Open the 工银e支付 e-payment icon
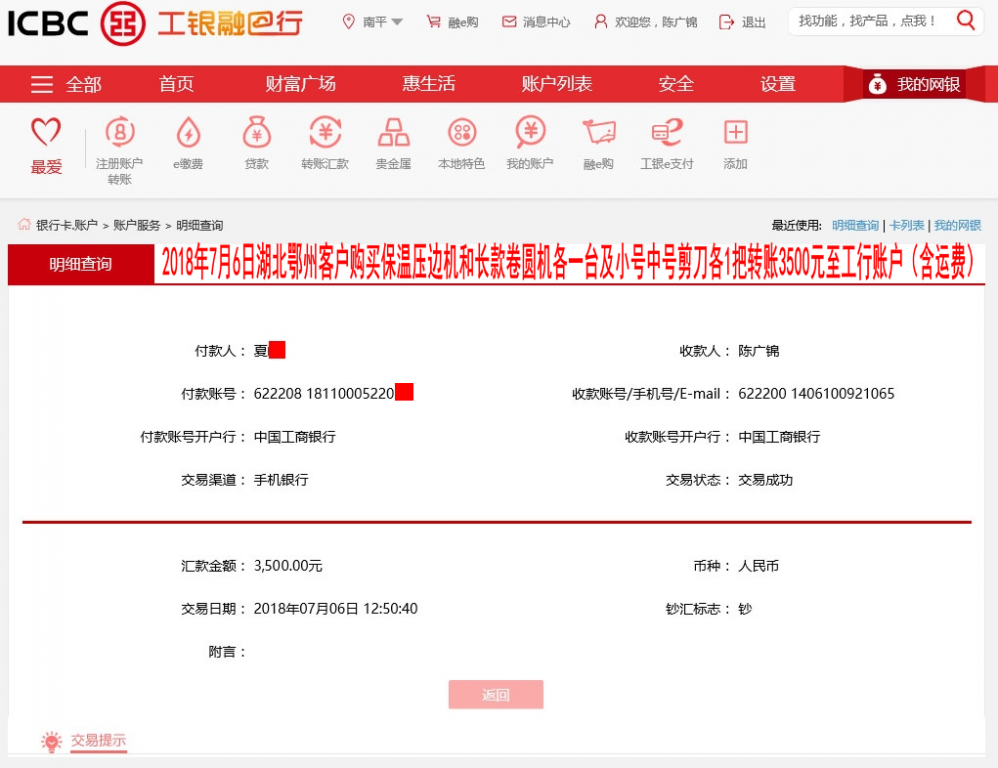The height and width of the screenshot is (768, 998). click(667, 142)
